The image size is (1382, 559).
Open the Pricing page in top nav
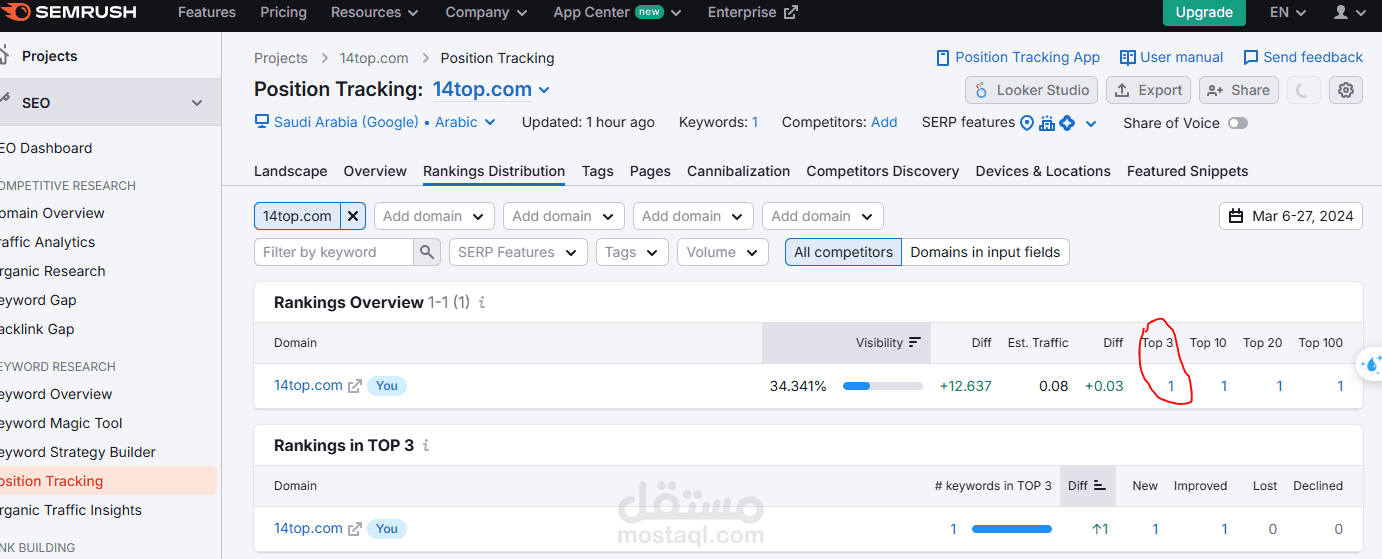pyautogui.click(x=284, y=13)
